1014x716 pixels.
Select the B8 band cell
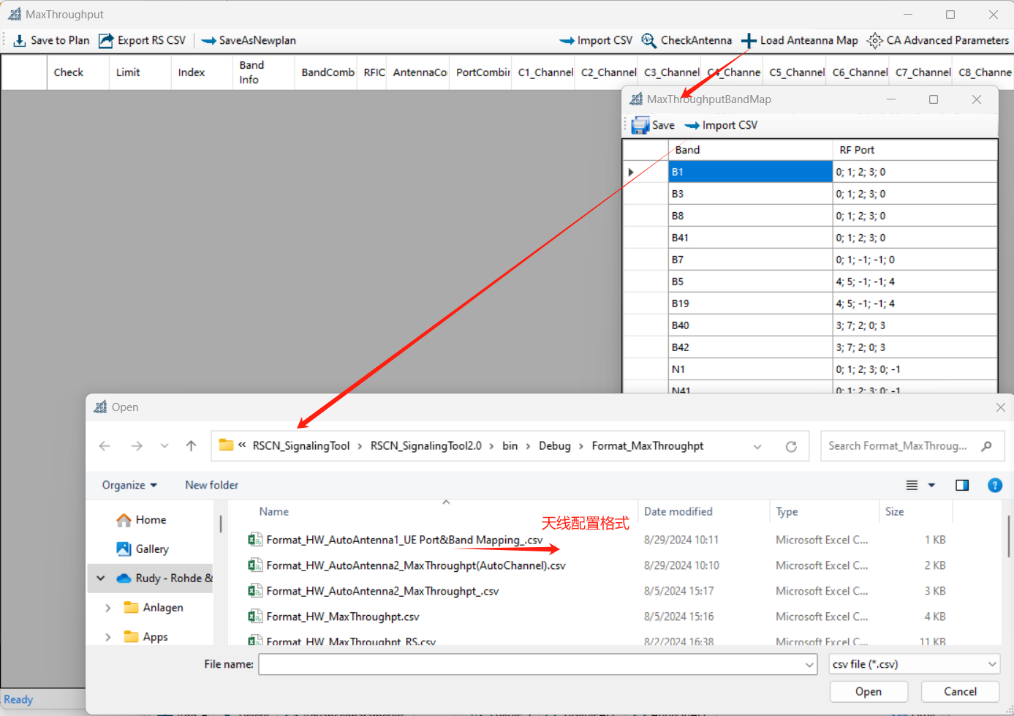pyautogui.click(x=750, y=215)
